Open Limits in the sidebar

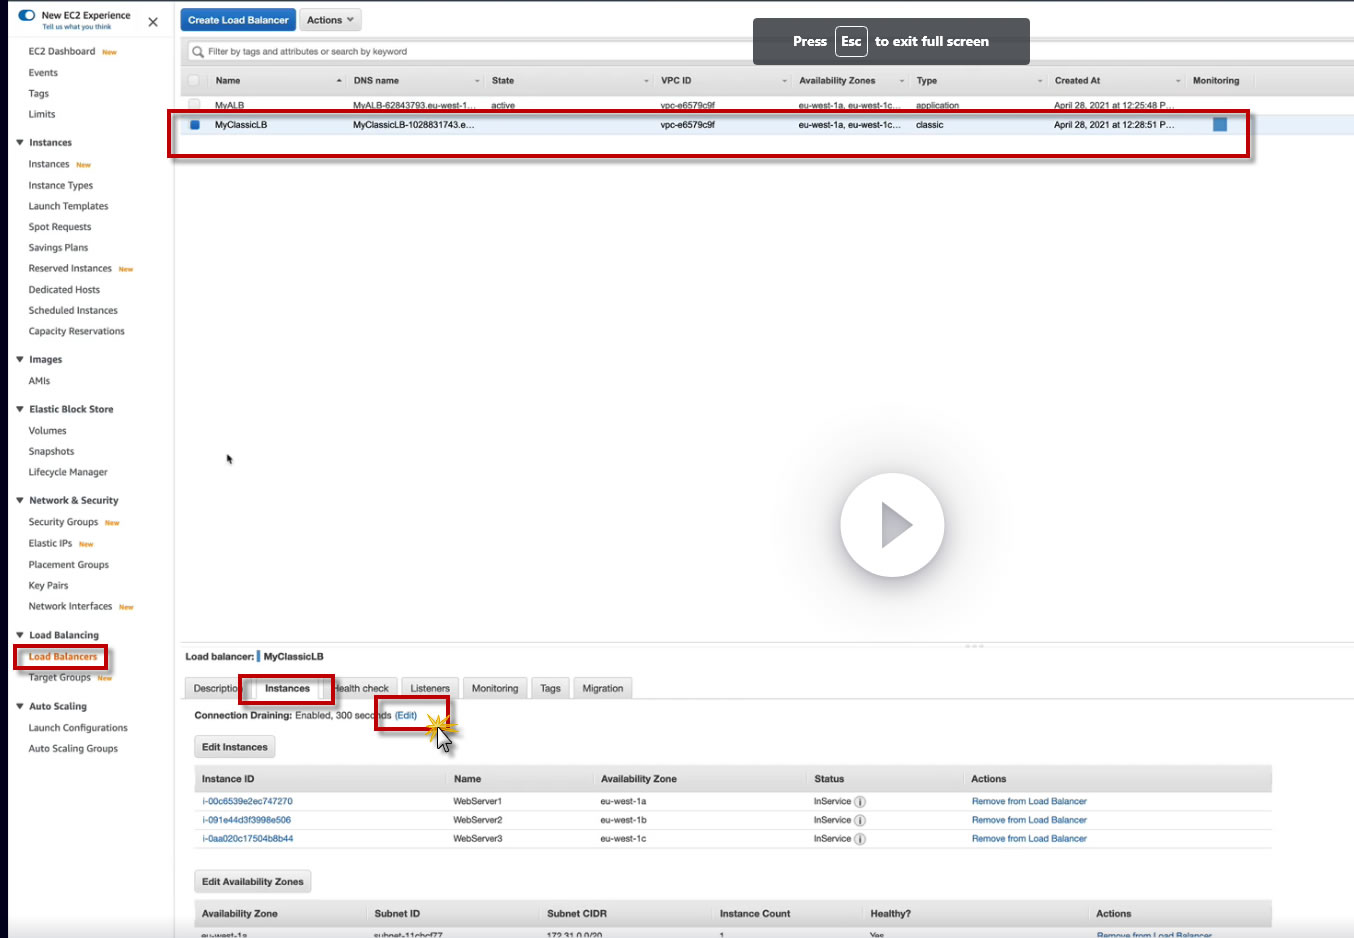click(42, 114)
